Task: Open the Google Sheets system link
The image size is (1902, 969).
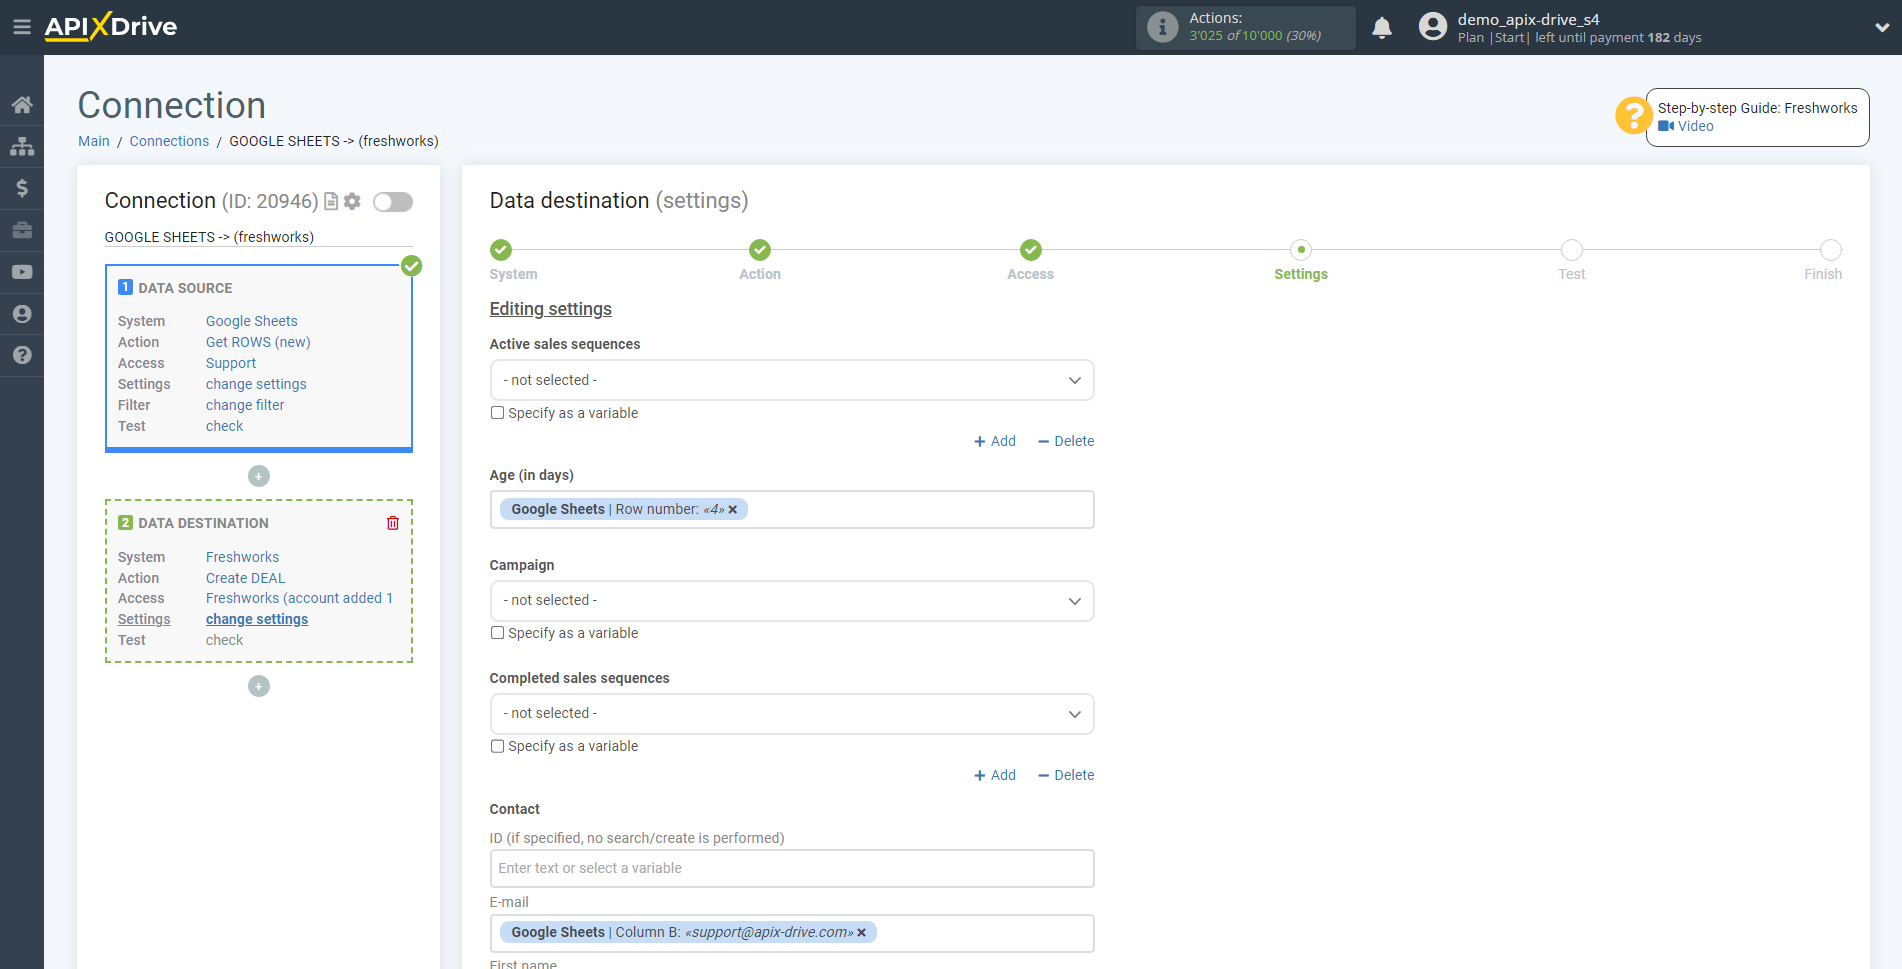Action: 252,321
